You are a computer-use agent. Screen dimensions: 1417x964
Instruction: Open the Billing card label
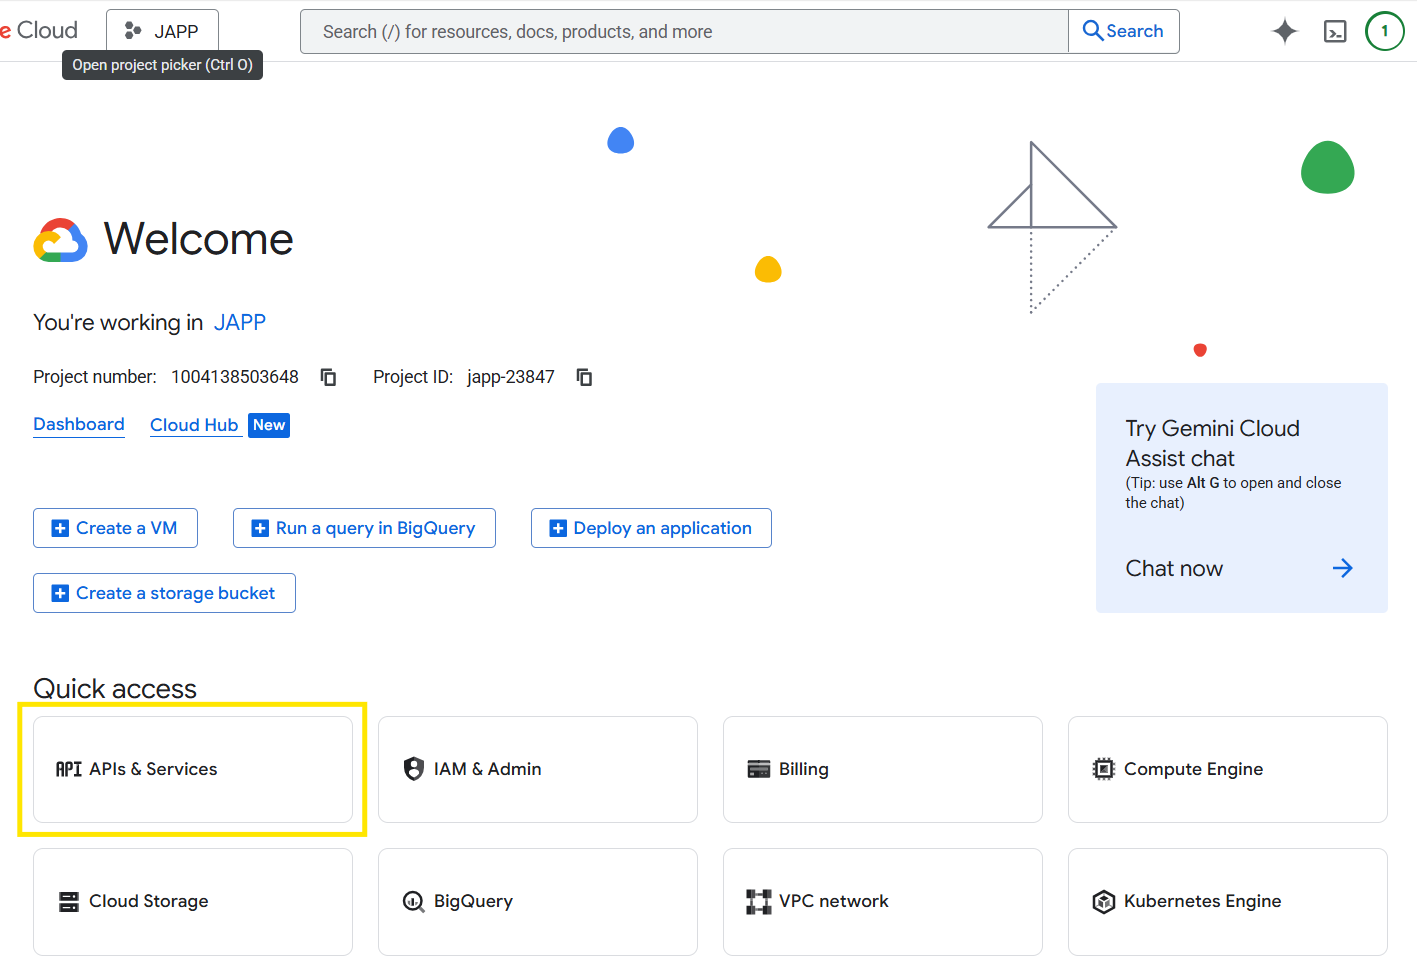(x=804, y=769)
